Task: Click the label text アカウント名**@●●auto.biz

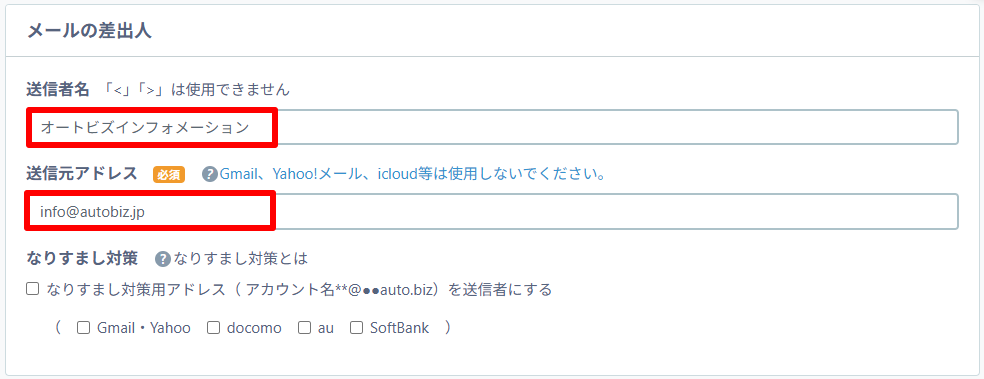Action: tap(344, 290)
